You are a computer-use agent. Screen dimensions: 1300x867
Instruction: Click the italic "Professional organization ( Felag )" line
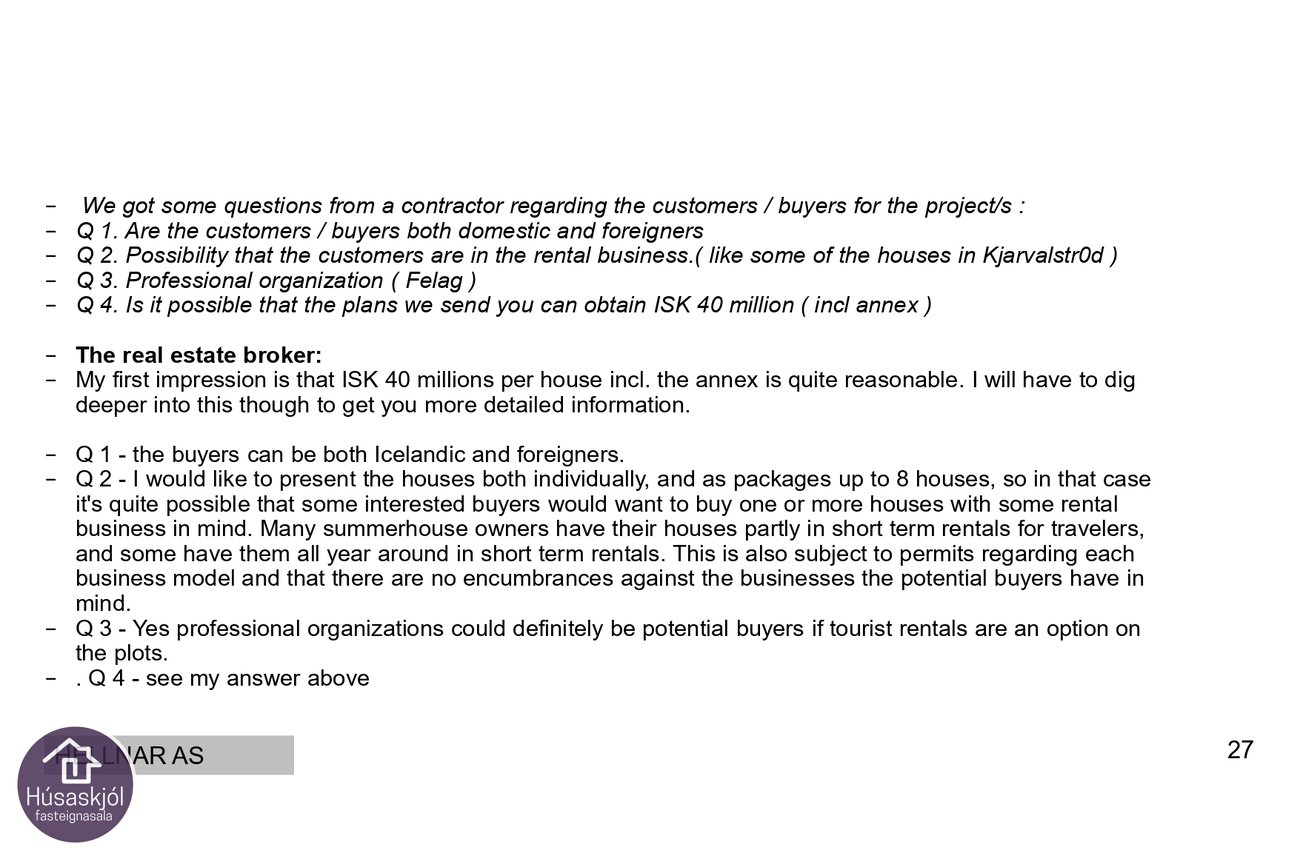coord(276,281)
